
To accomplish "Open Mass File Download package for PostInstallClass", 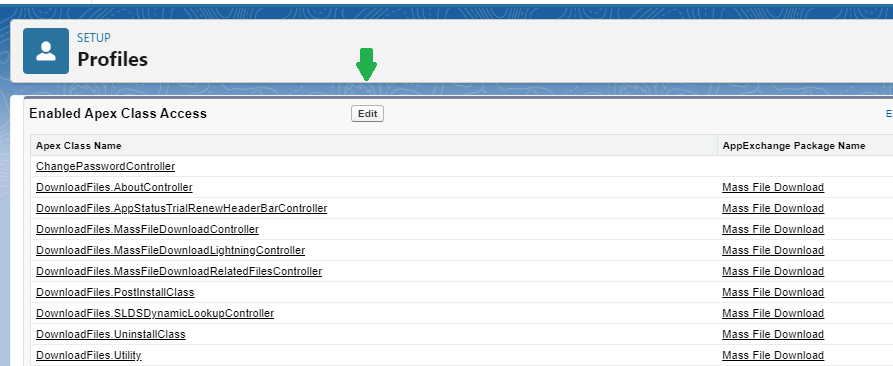I will 773,293.
